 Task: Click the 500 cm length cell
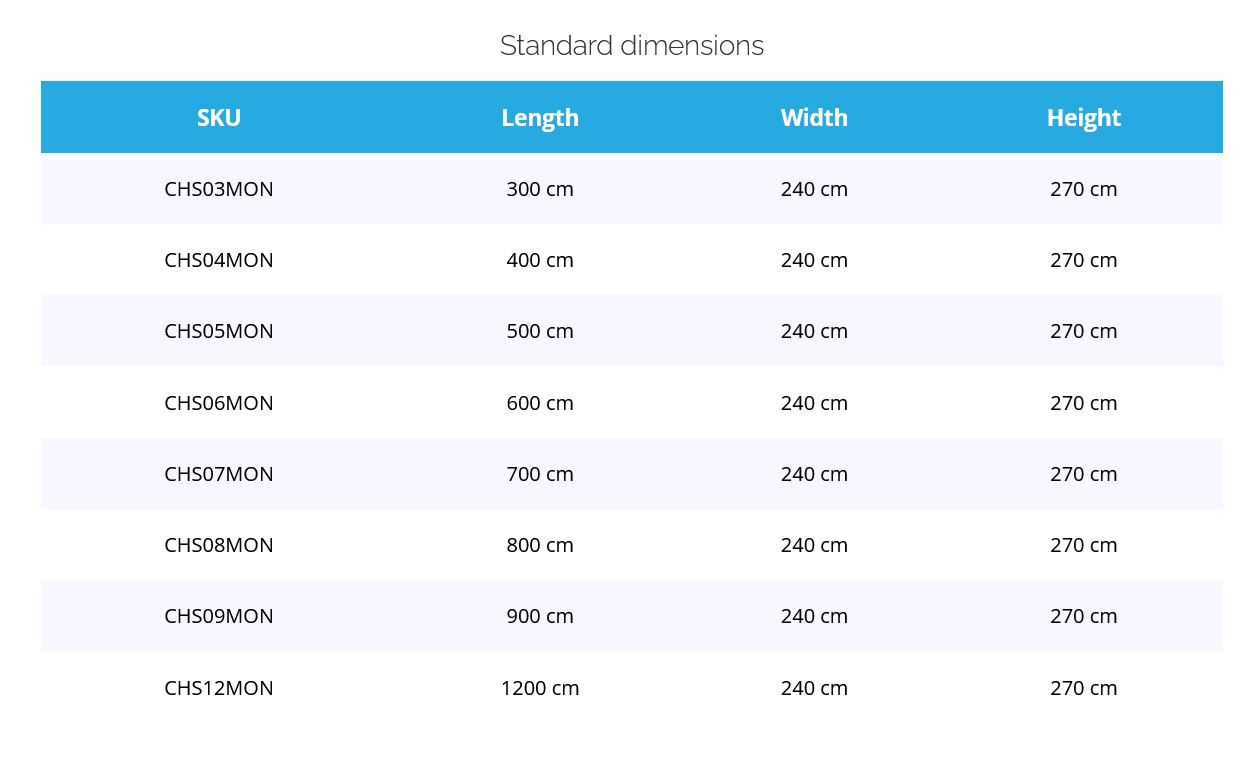(x=540, y=331)
